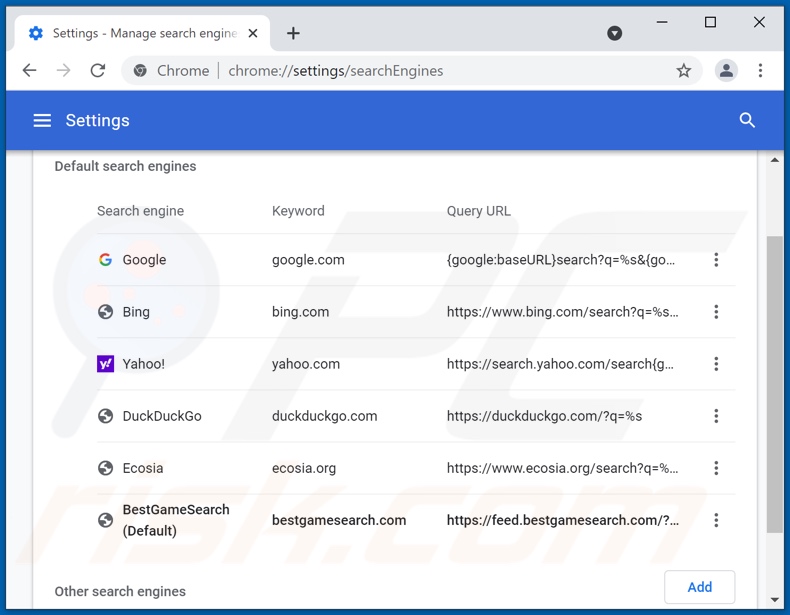Click the search.yahoo.com query URL
Image resolution: width=790 pixels, height=615 pixels.
[560, 364]
